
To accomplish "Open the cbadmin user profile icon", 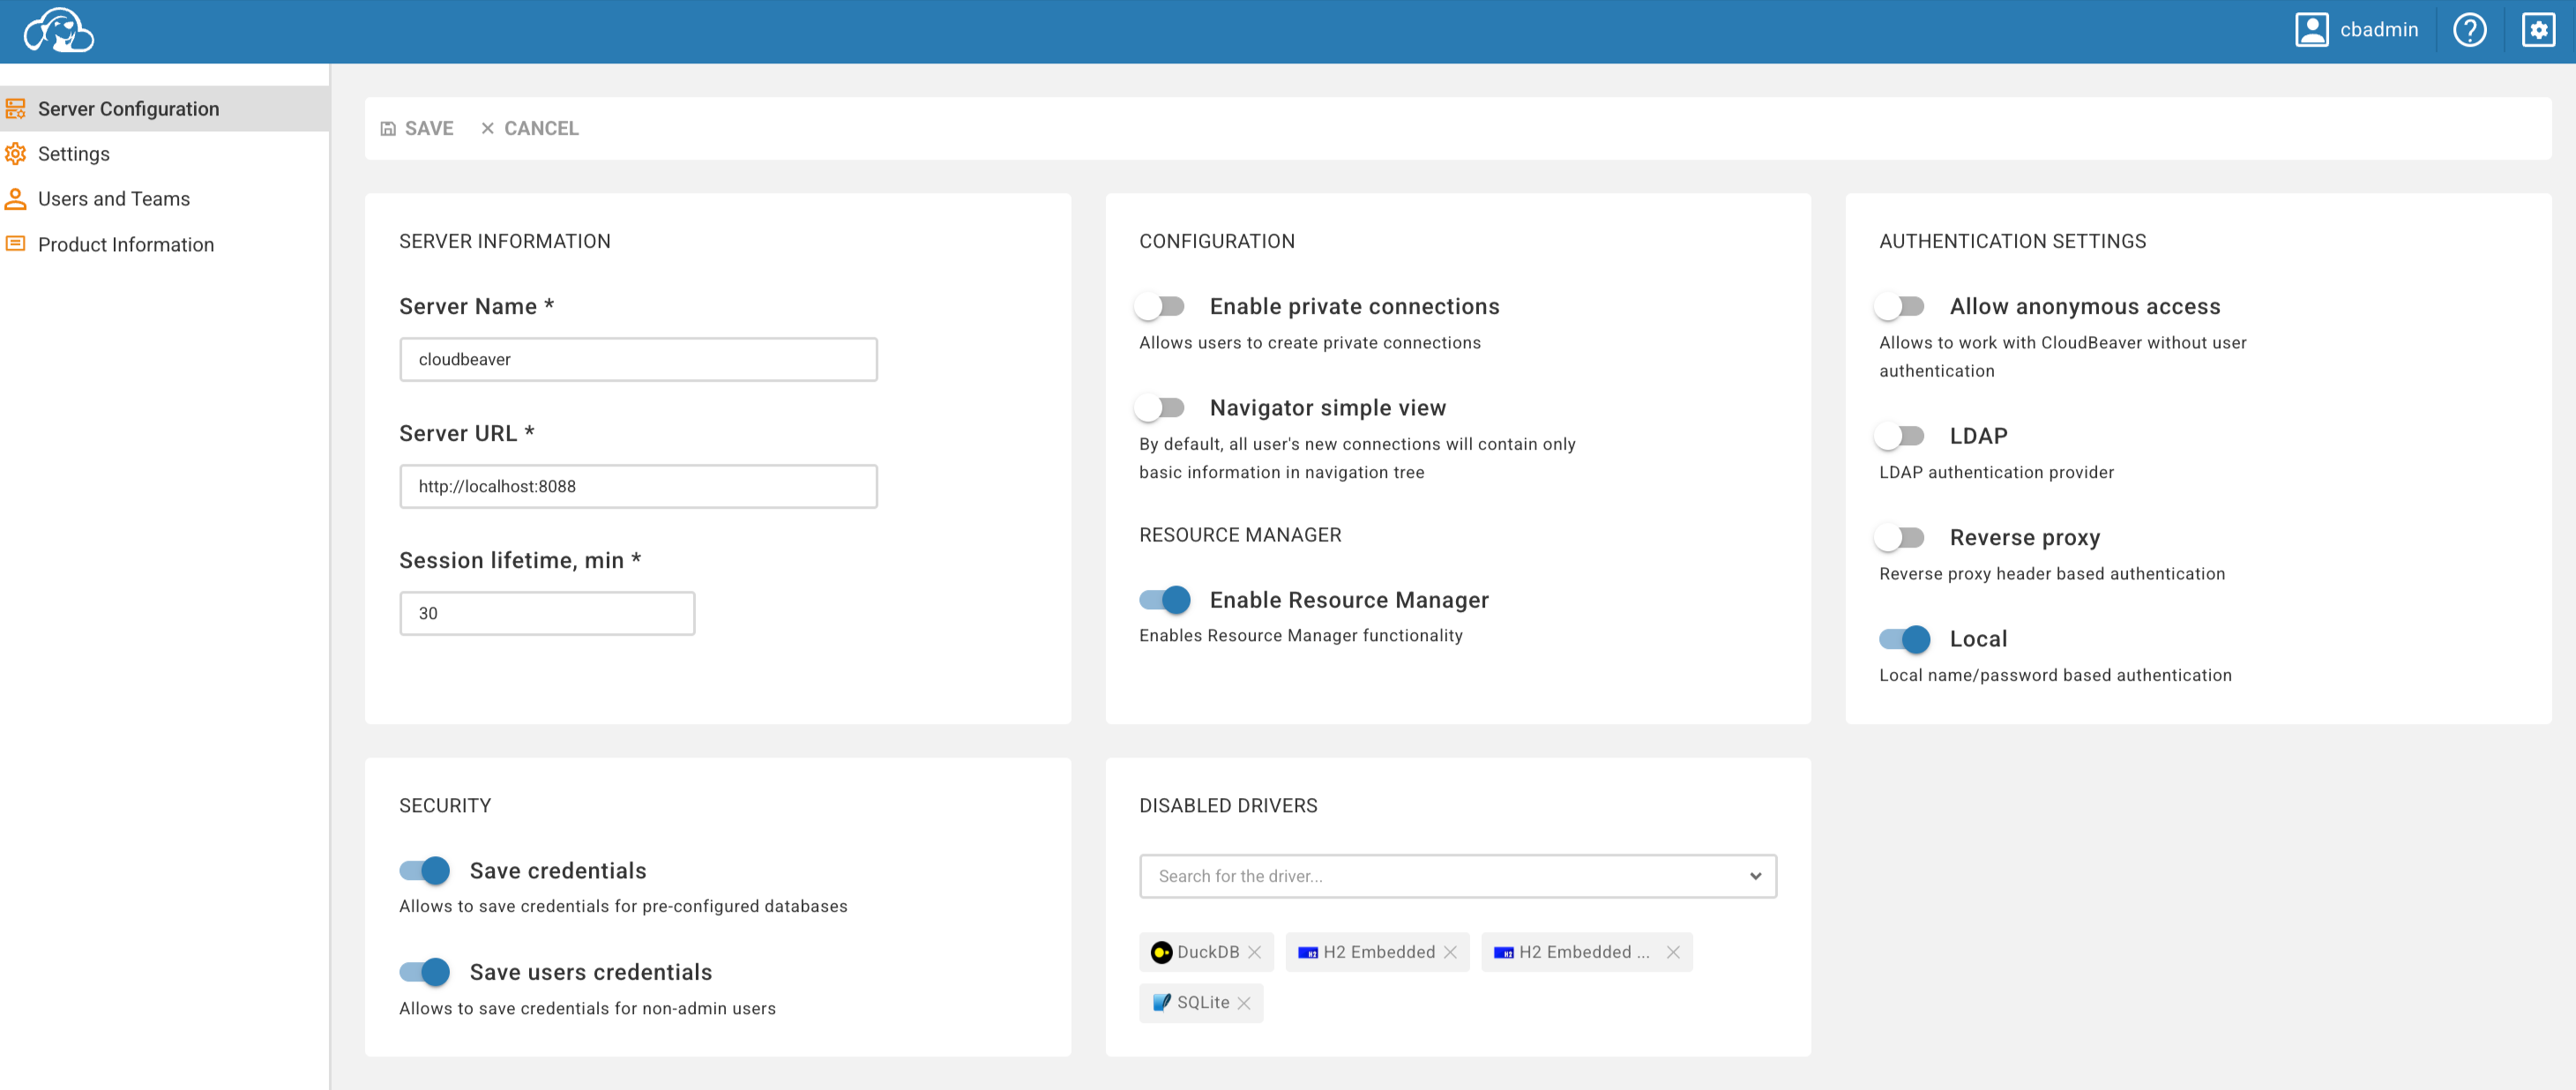I will tap(2311, 30).
